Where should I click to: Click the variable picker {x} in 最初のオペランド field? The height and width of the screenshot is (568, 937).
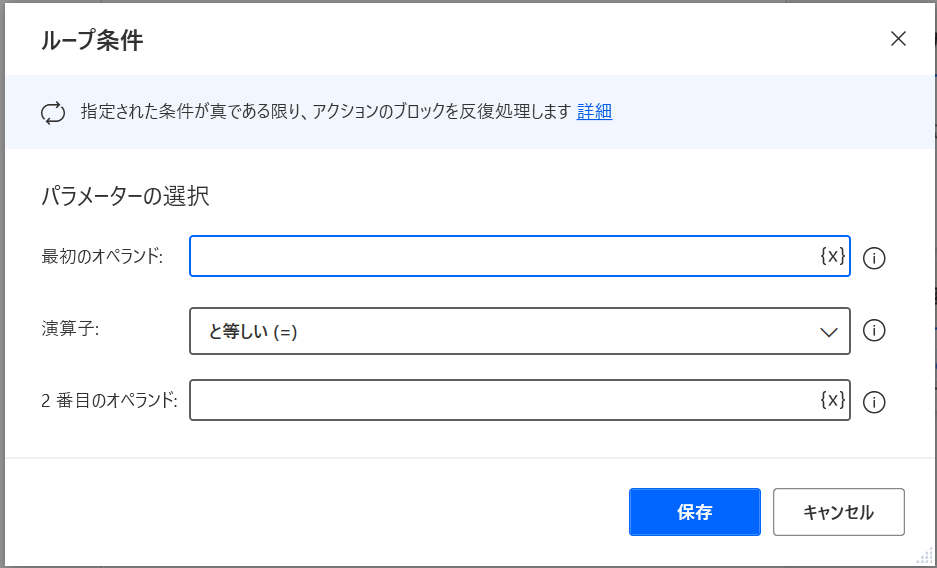point(833,256)
